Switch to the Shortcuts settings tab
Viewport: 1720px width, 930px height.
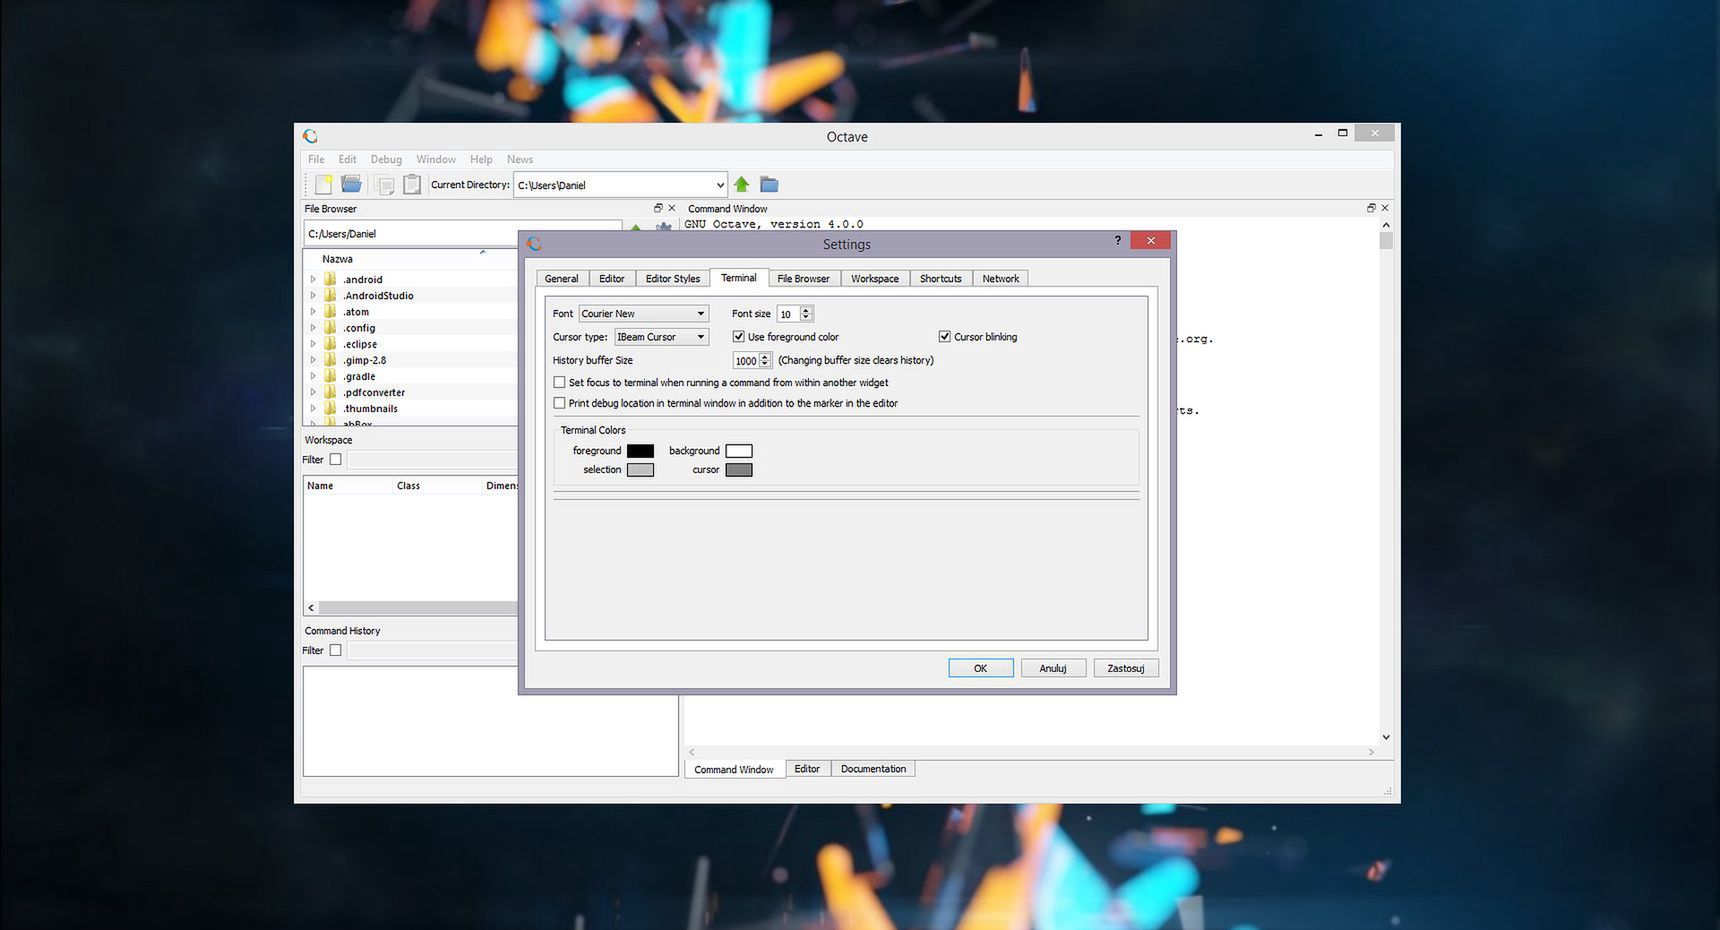point(941,279)
